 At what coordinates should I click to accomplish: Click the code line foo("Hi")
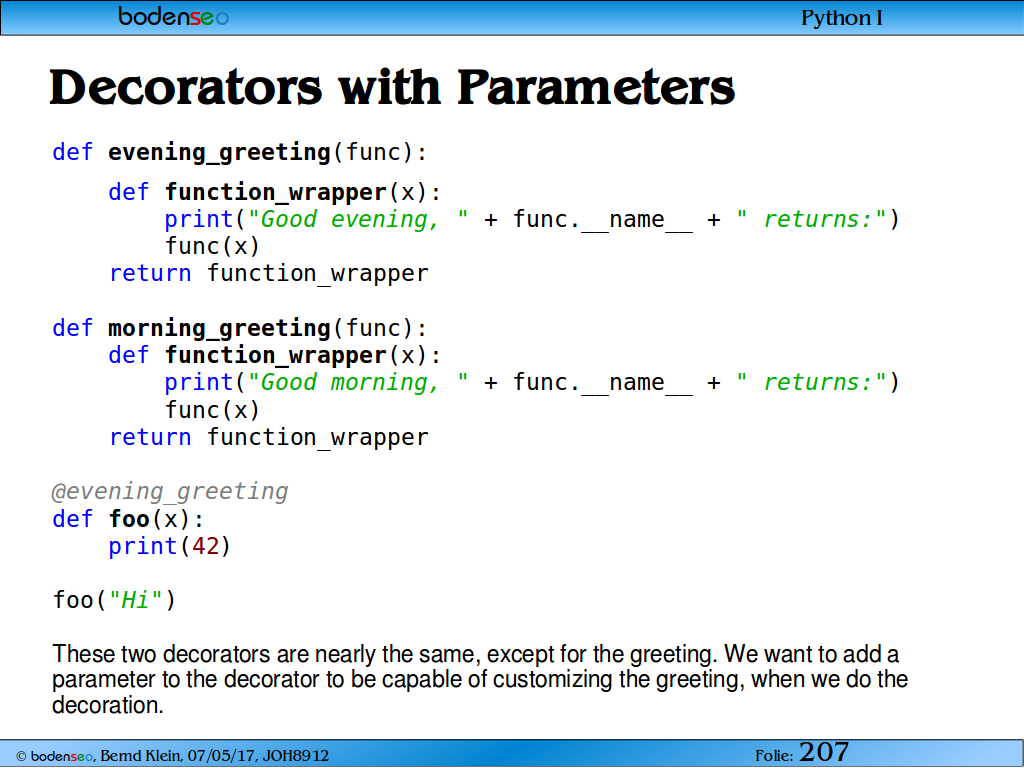click(x=114, y=600)
